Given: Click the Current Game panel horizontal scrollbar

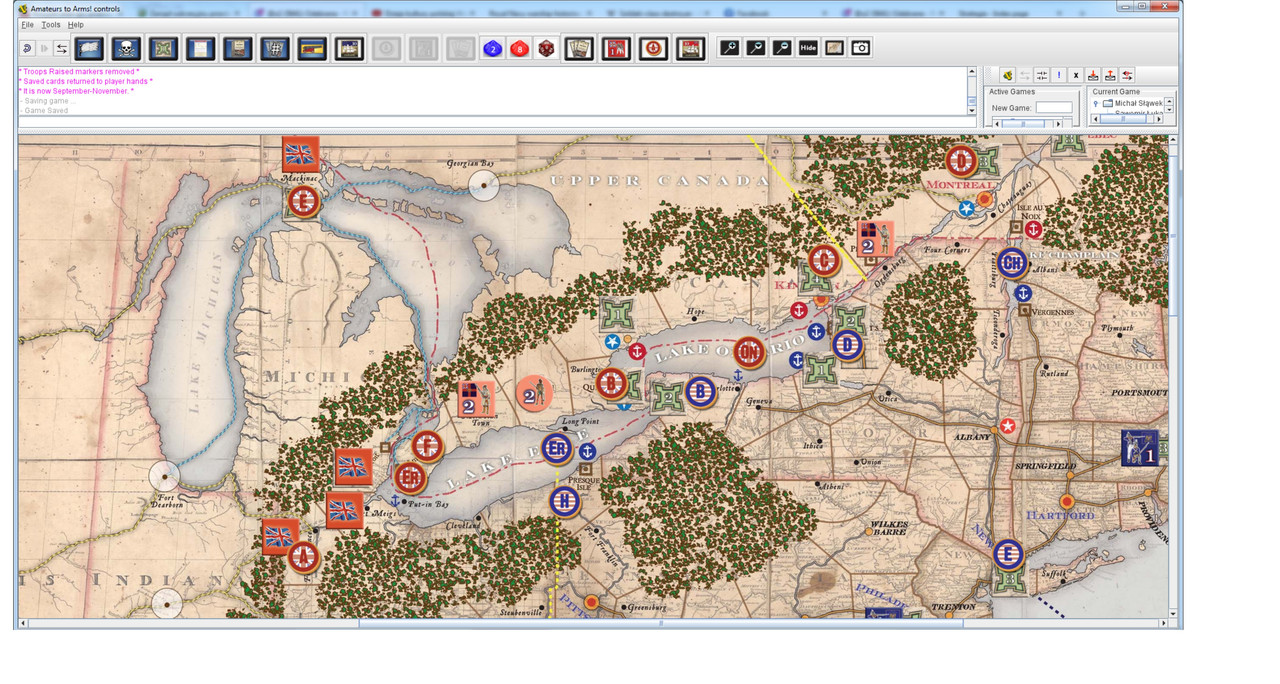Looking at the screenshot, I should 1127,119.
